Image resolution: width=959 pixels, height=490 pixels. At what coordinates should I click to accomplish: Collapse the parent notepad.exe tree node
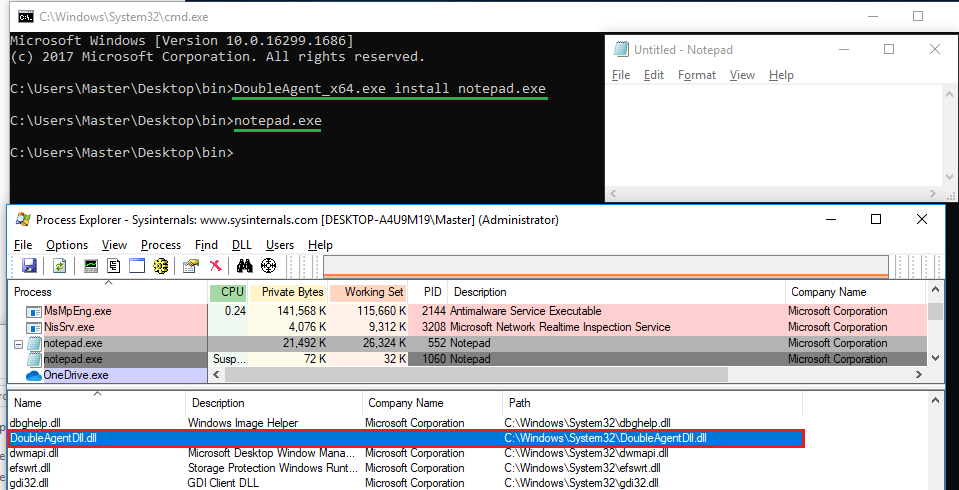point(16,343)
